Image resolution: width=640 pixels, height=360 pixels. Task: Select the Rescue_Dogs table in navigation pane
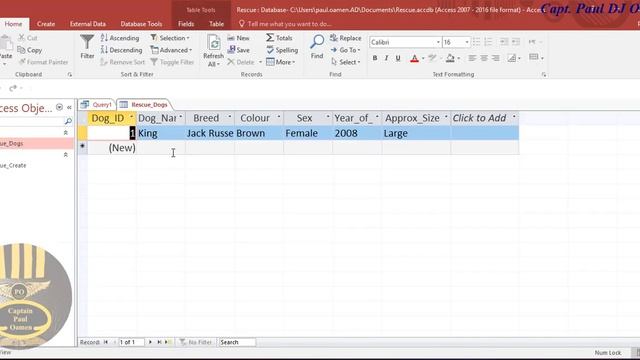pos(37,143)
